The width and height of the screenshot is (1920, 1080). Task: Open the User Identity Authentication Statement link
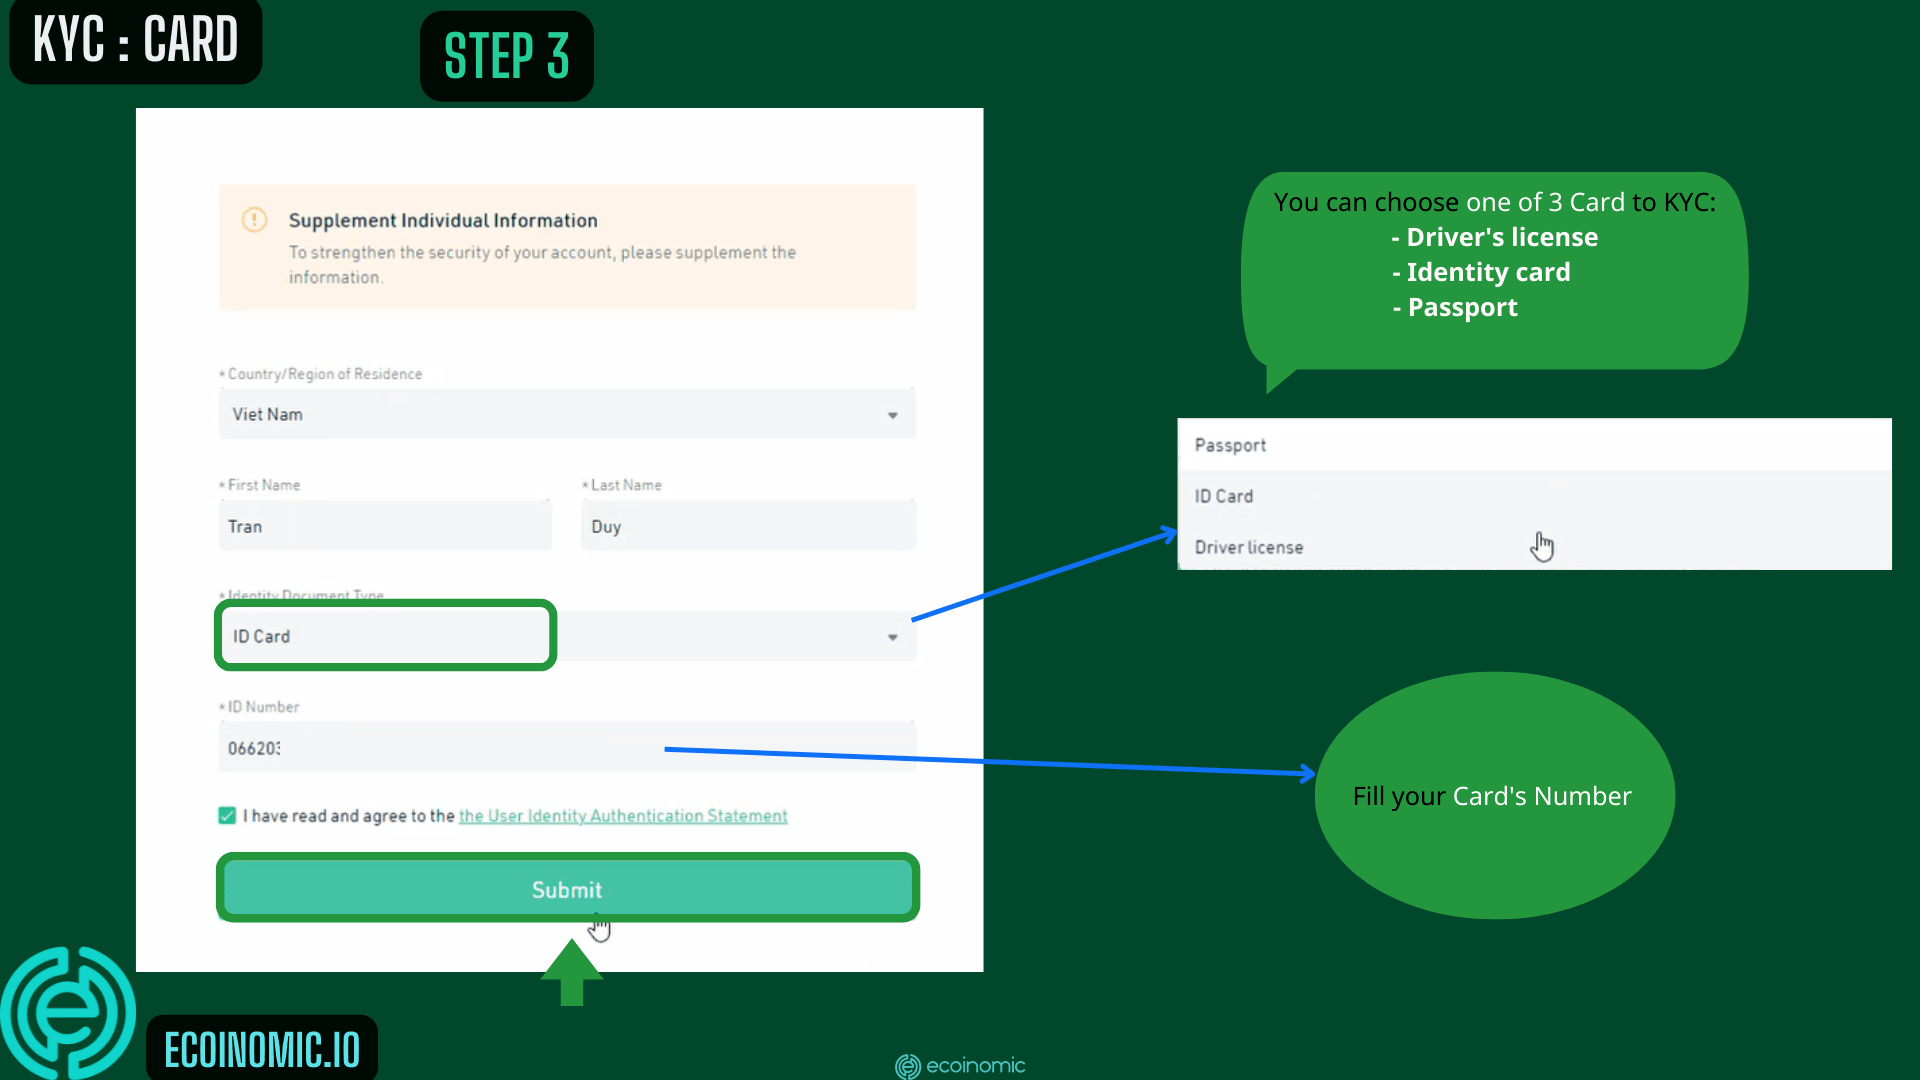pos(622,815)
